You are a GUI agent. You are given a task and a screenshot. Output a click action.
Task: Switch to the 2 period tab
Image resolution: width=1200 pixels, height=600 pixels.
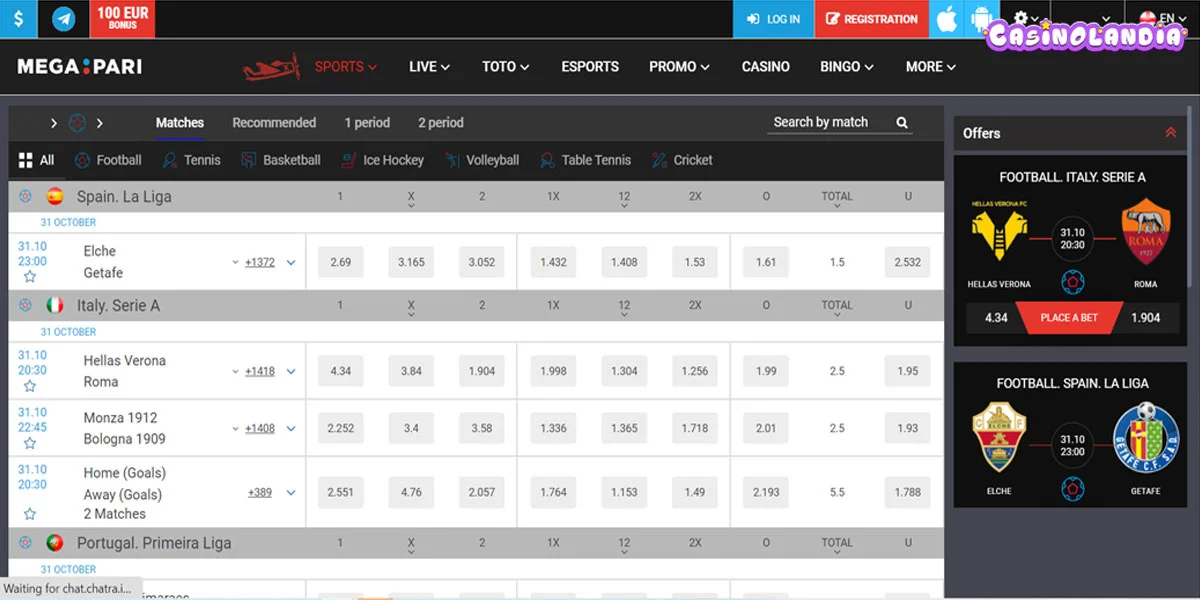pyautogui.click(x=441, y=123)
